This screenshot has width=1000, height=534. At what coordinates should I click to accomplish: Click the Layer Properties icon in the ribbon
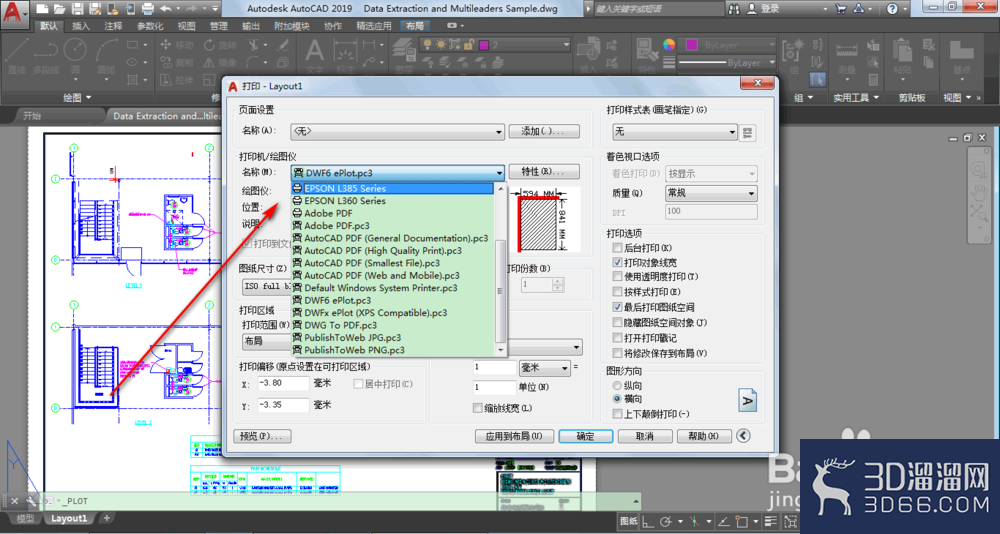[x=403, y=56]
